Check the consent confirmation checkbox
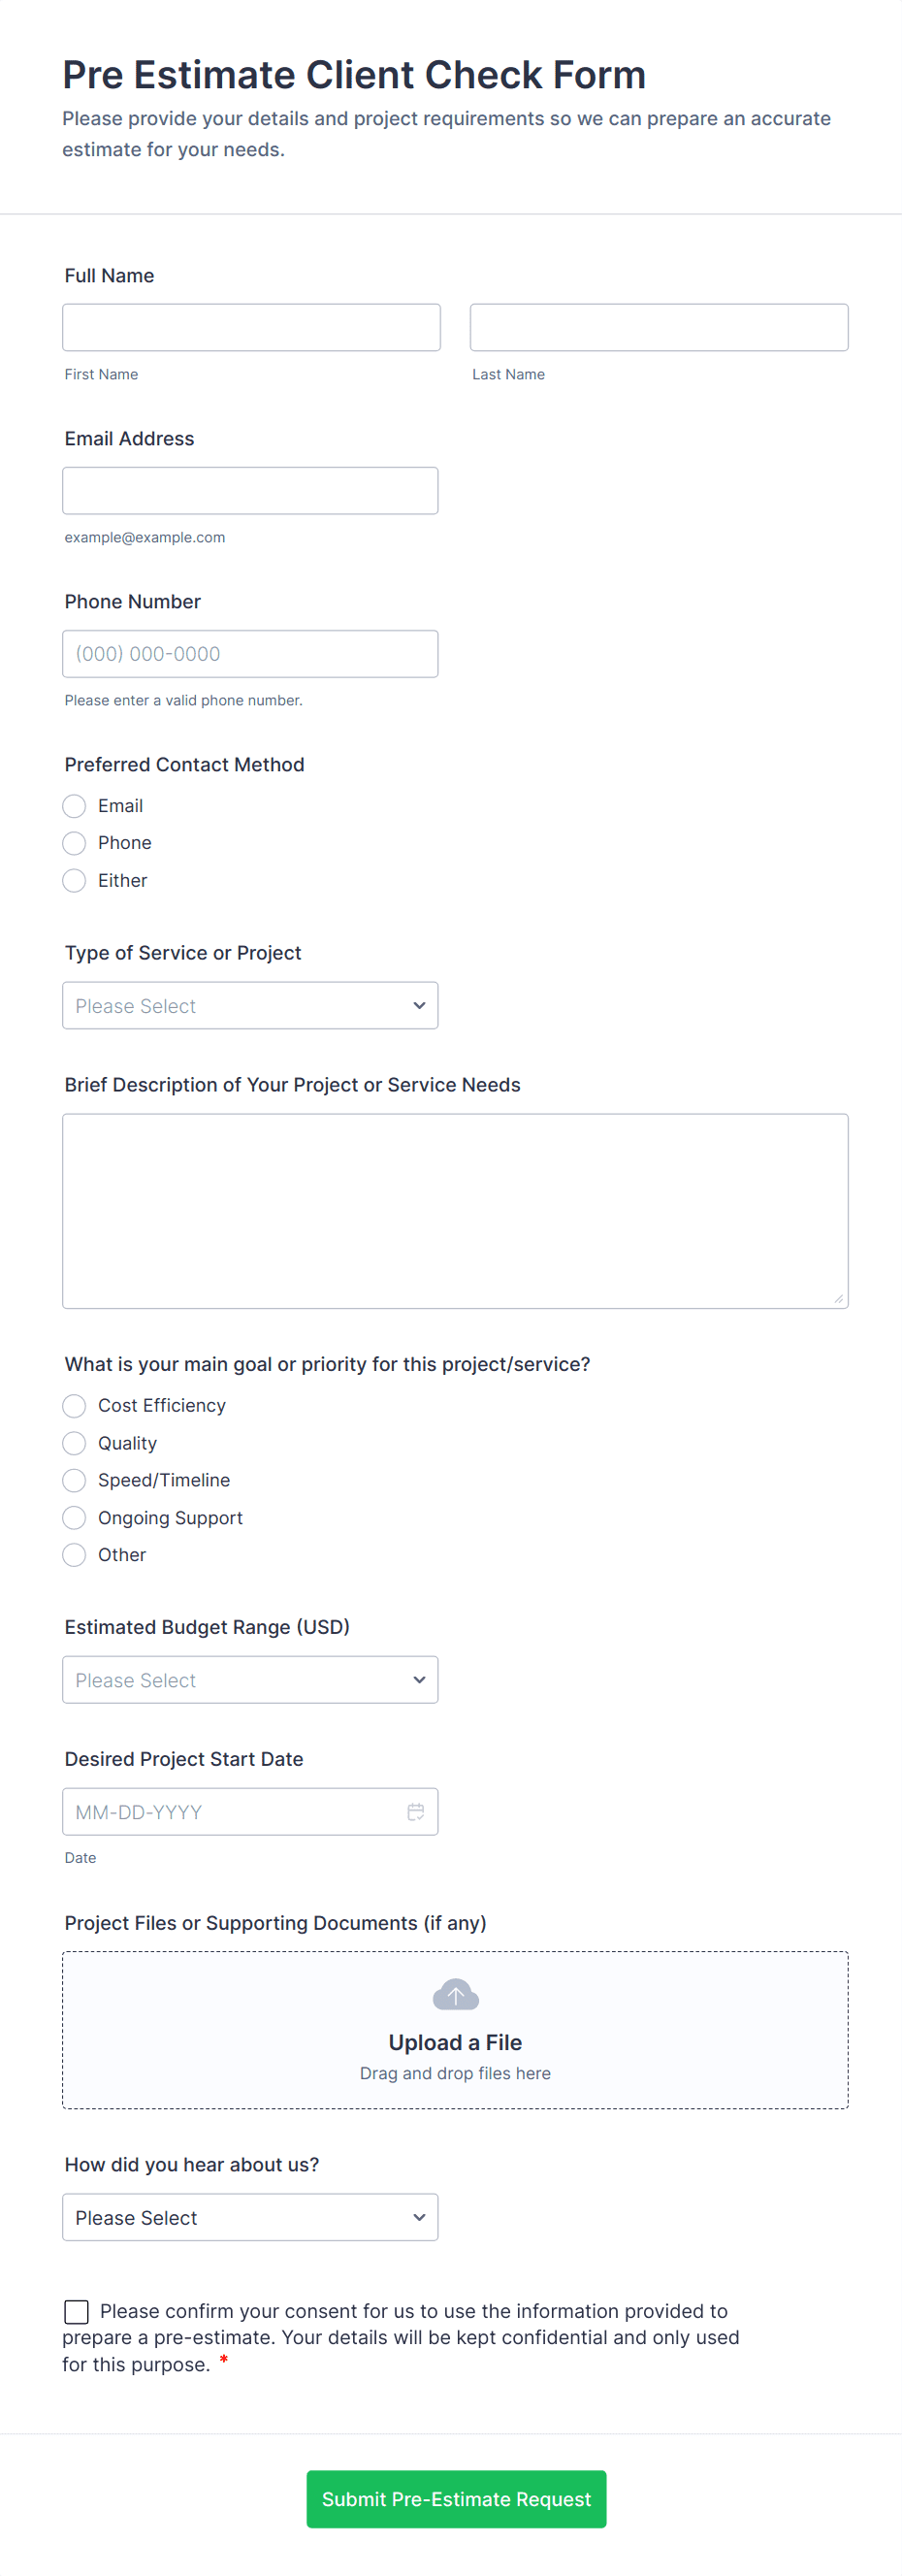This screenshot has height=2576, width=902. tap(76, 2311)
